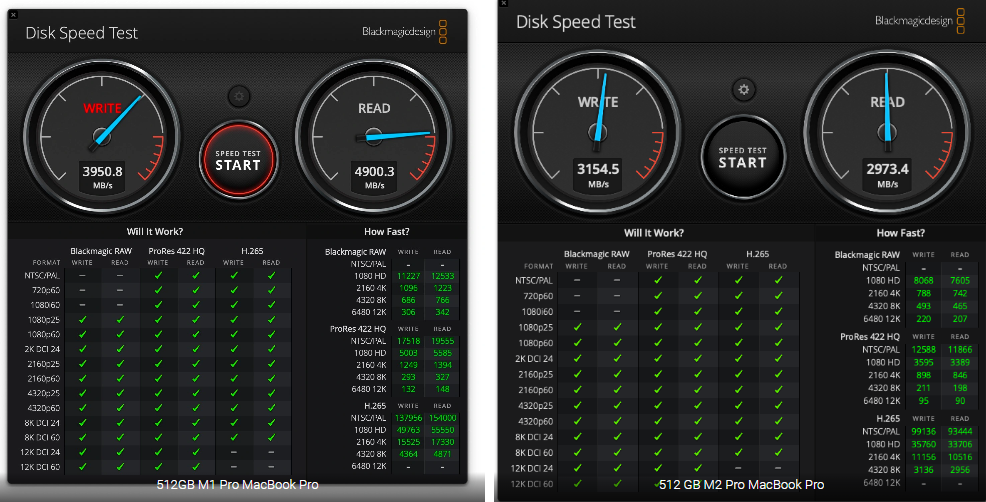Click '1080p25' format row label in M2 window

coord(536,328)
